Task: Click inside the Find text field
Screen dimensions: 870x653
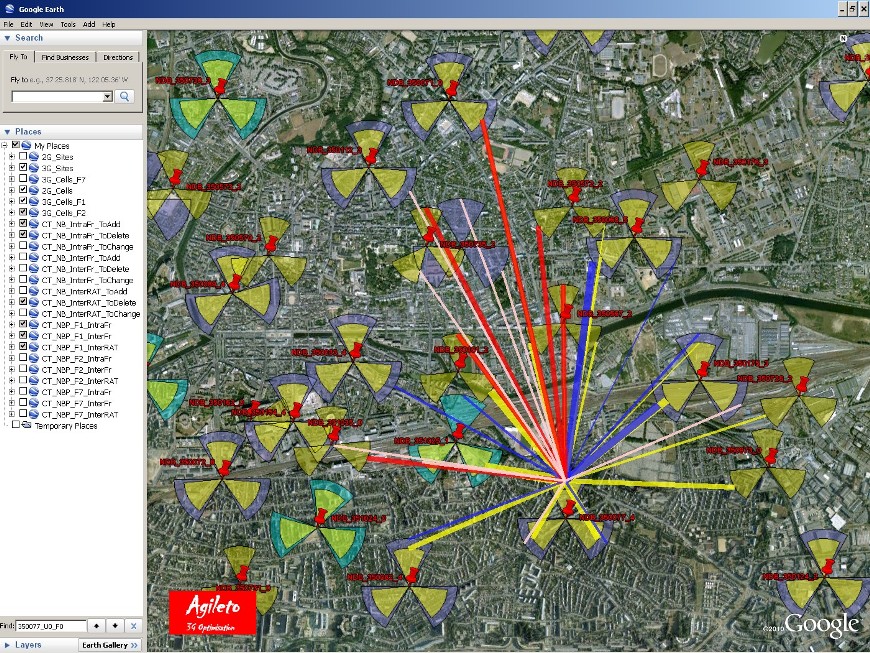Action: pyautogui.click(x=51, y=626)
